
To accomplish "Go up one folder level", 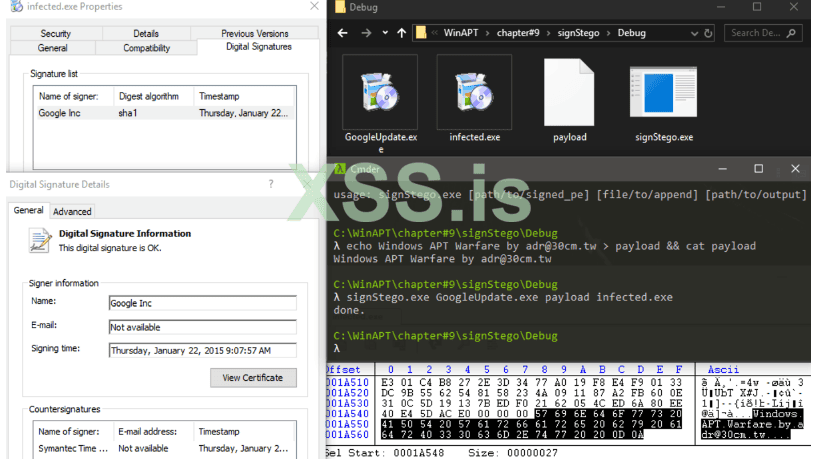I will coord(401,33).
